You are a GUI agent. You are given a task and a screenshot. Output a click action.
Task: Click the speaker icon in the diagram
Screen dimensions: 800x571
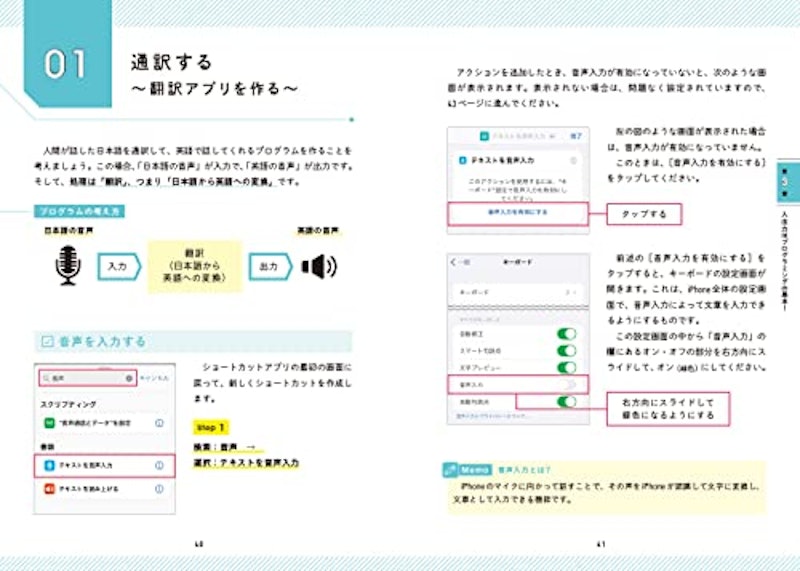tap(319, 266)
